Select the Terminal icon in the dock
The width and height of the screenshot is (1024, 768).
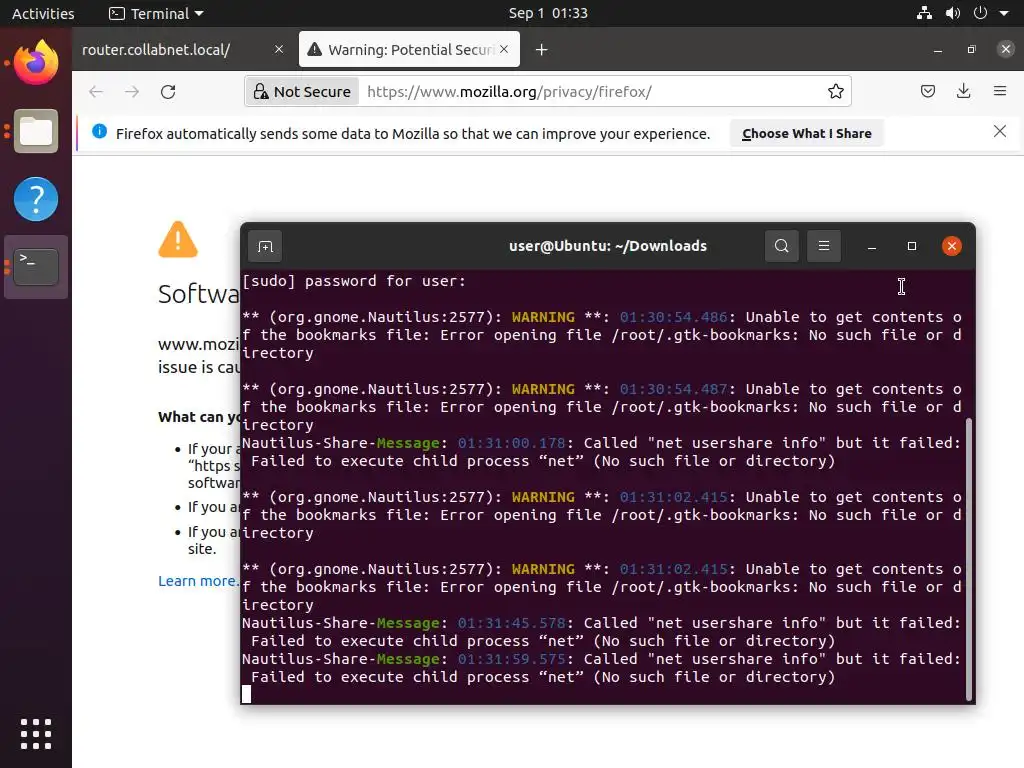(36, 266)
